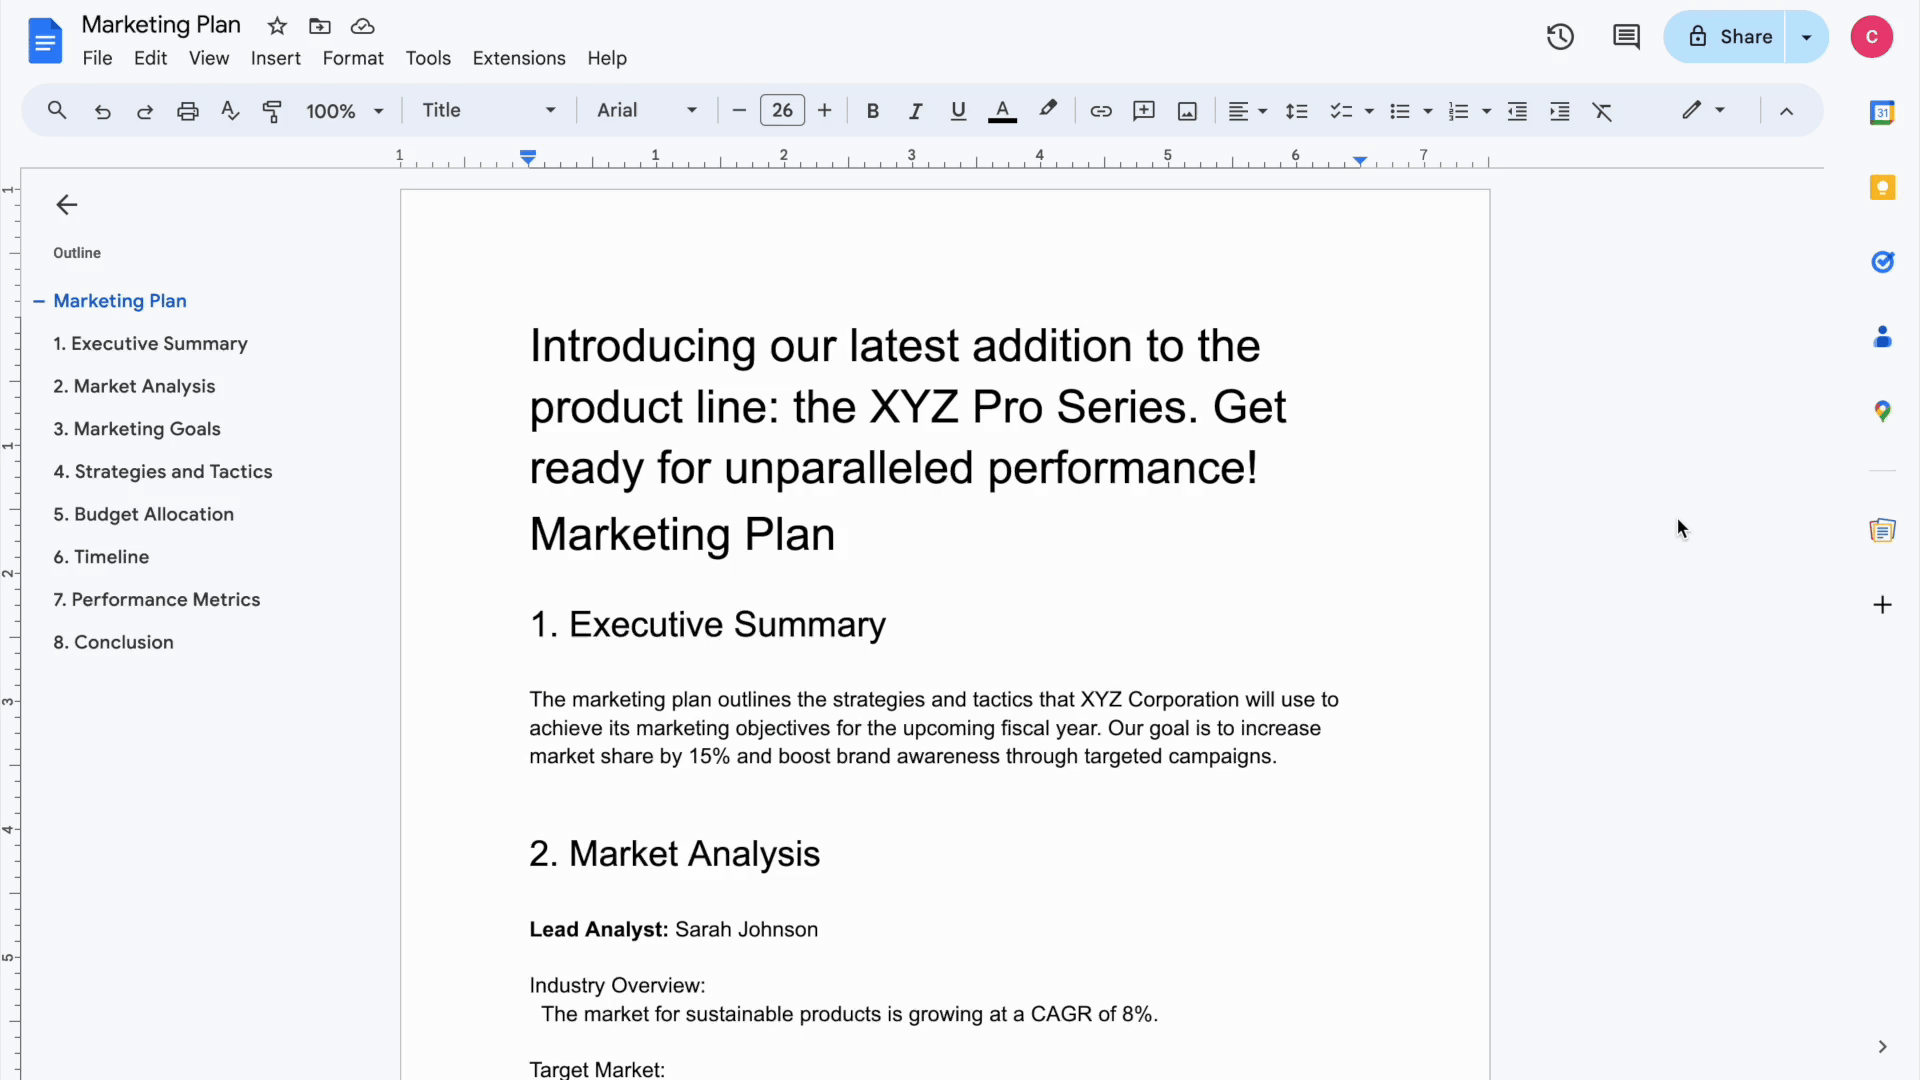Toggle italic formatting
1920x1080 pixels.
pos(915,111)
